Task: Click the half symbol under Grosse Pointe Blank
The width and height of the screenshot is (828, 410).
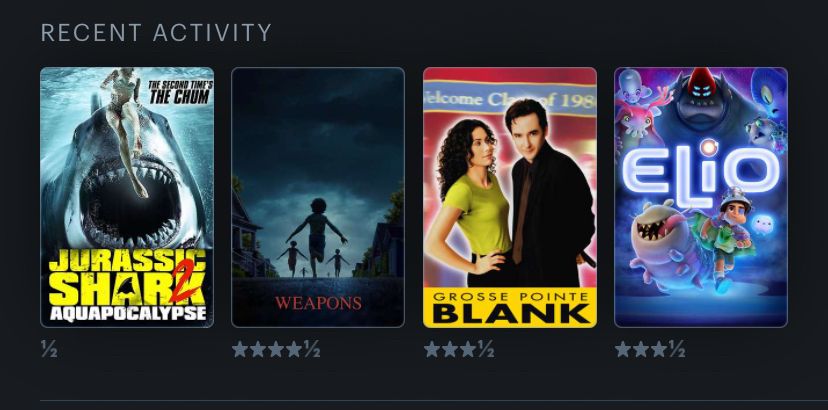Action: tap(486, 349)
